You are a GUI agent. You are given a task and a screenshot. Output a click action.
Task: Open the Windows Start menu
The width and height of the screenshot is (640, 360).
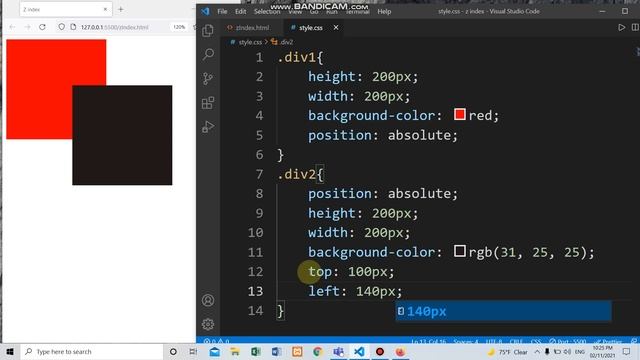[x=10, y=351]
